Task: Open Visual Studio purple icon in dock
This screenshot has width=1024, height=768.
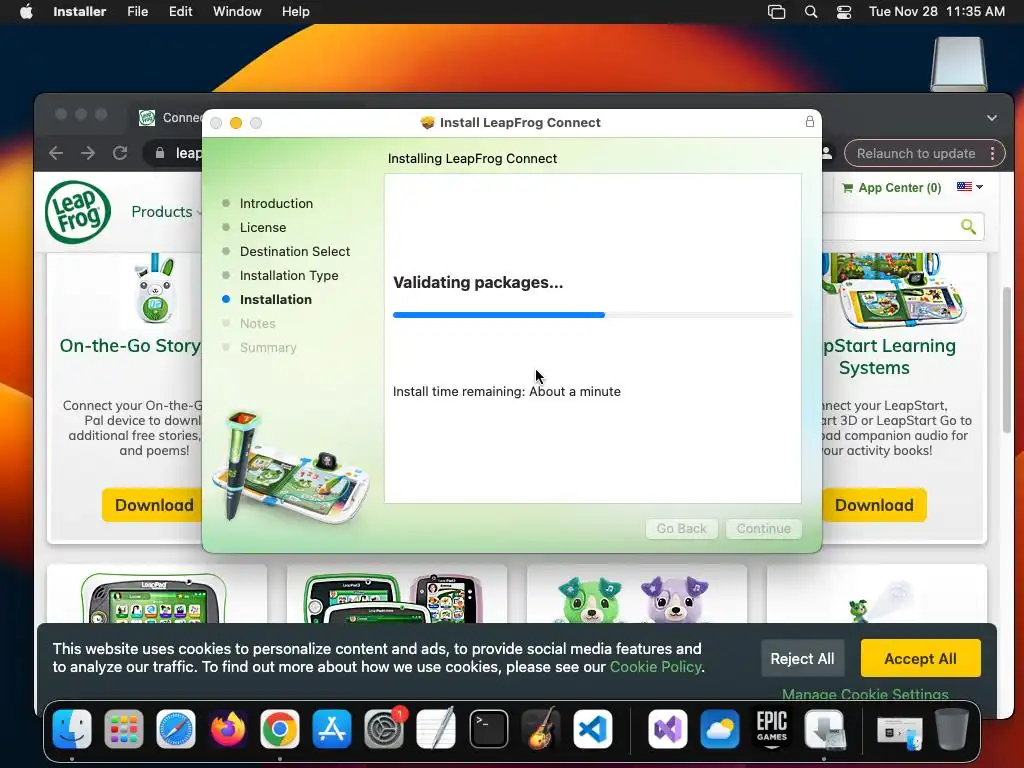Action: [x=667, y=729]
